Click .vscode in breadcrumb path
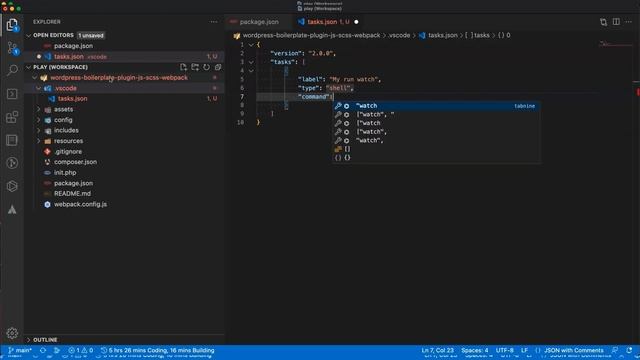 [x=399, y=35]
